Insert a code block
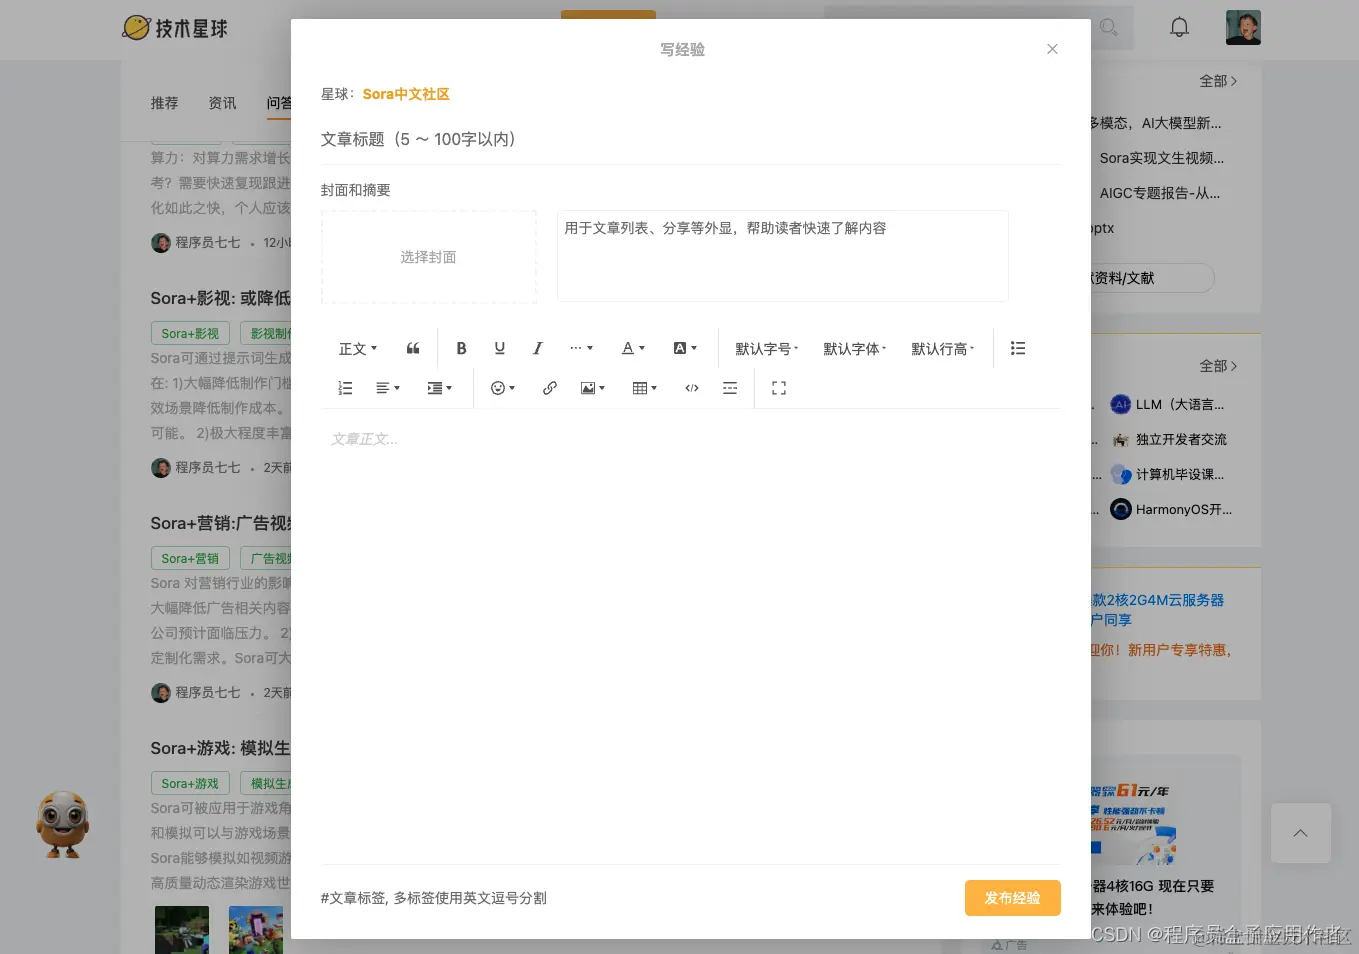1359x954 pixels. 691,388
